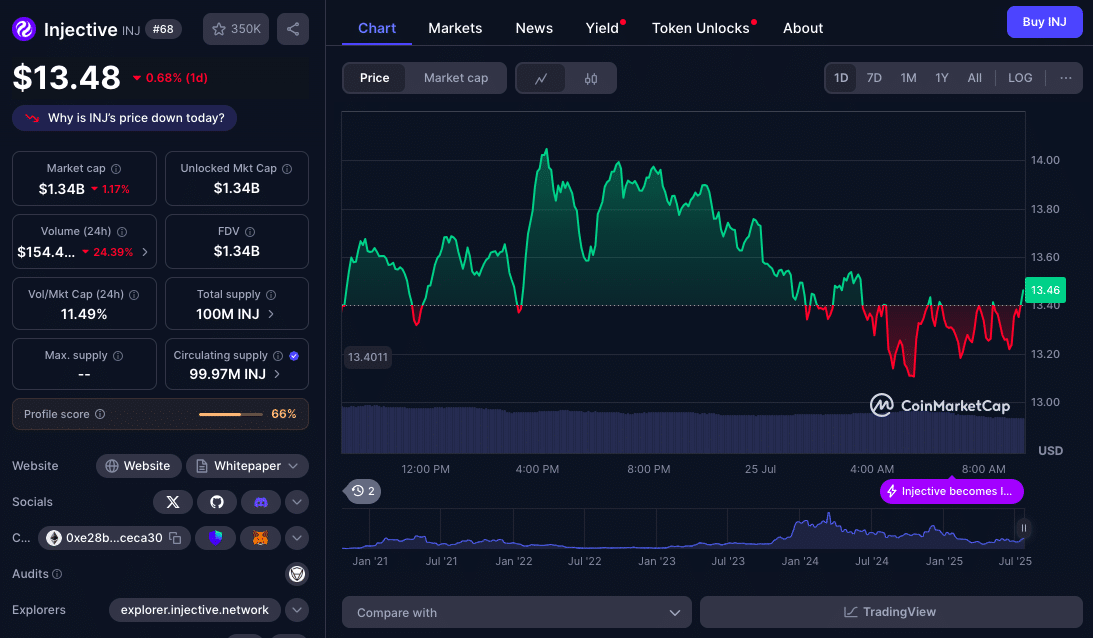Ask why INJ's price is down today
1093x638 pixels.
[124, 118]
